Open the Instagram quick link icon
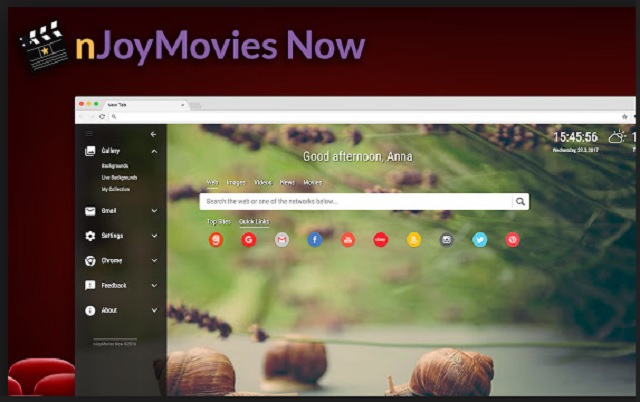The height and width of the screenshot is (402, 640). click(447, 240)
